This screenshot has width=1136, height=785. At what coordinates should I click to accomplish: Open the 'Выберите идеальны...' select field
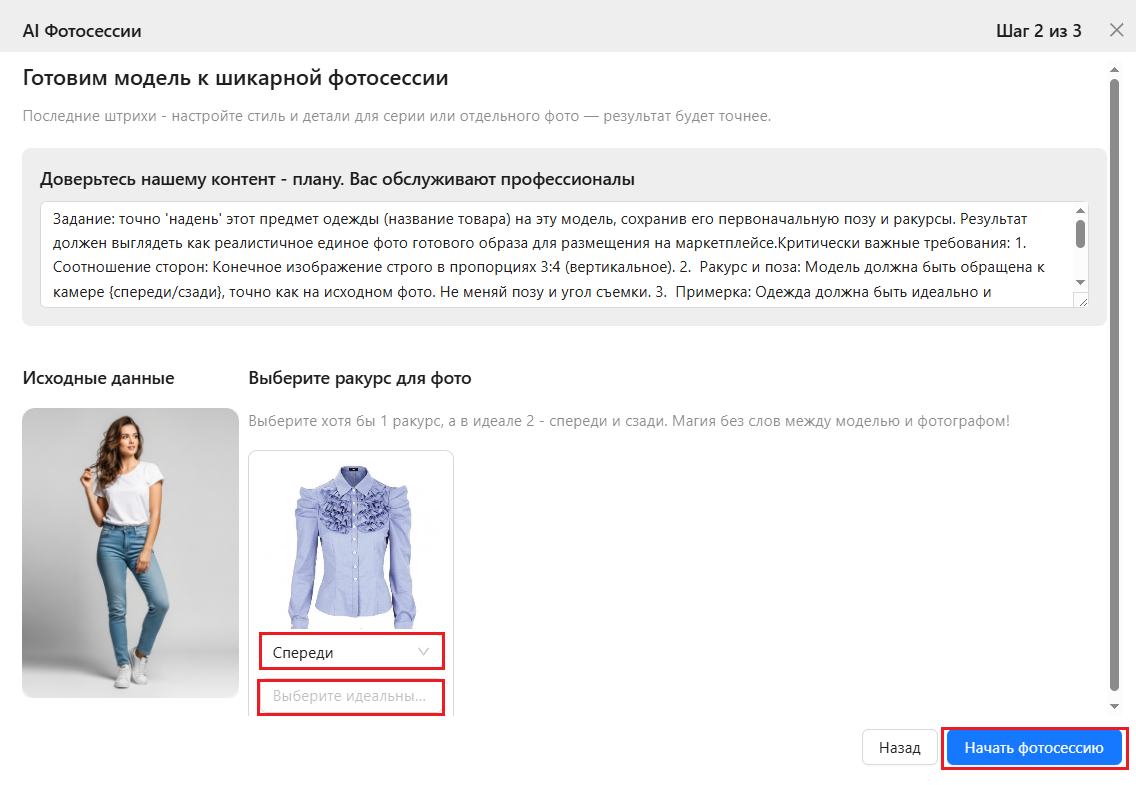[x=350, y=696]
